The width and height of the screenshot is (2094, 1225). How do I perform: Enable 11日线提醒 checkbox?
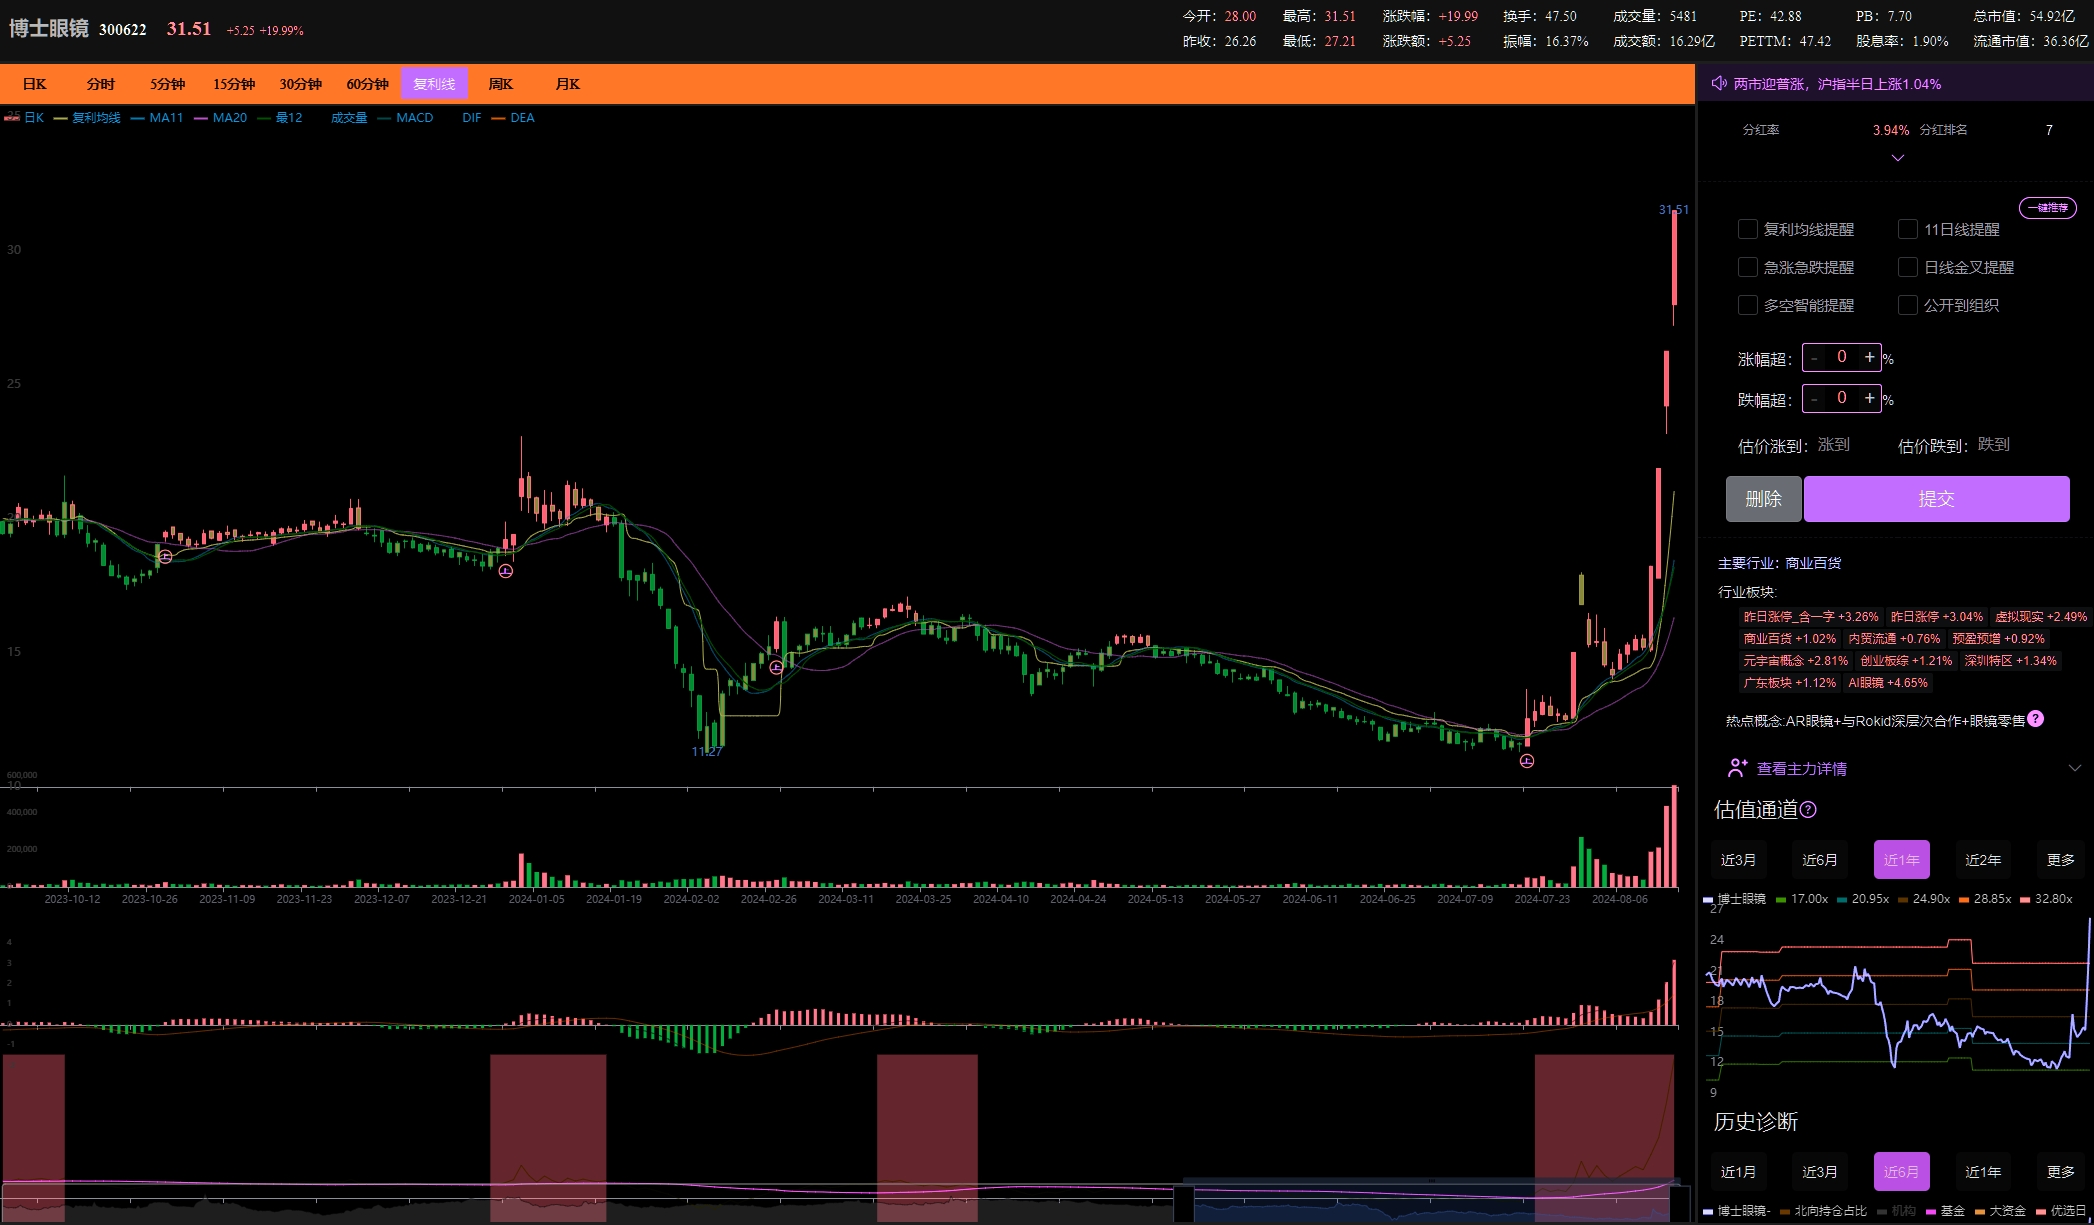click(x=1908, y=229)
